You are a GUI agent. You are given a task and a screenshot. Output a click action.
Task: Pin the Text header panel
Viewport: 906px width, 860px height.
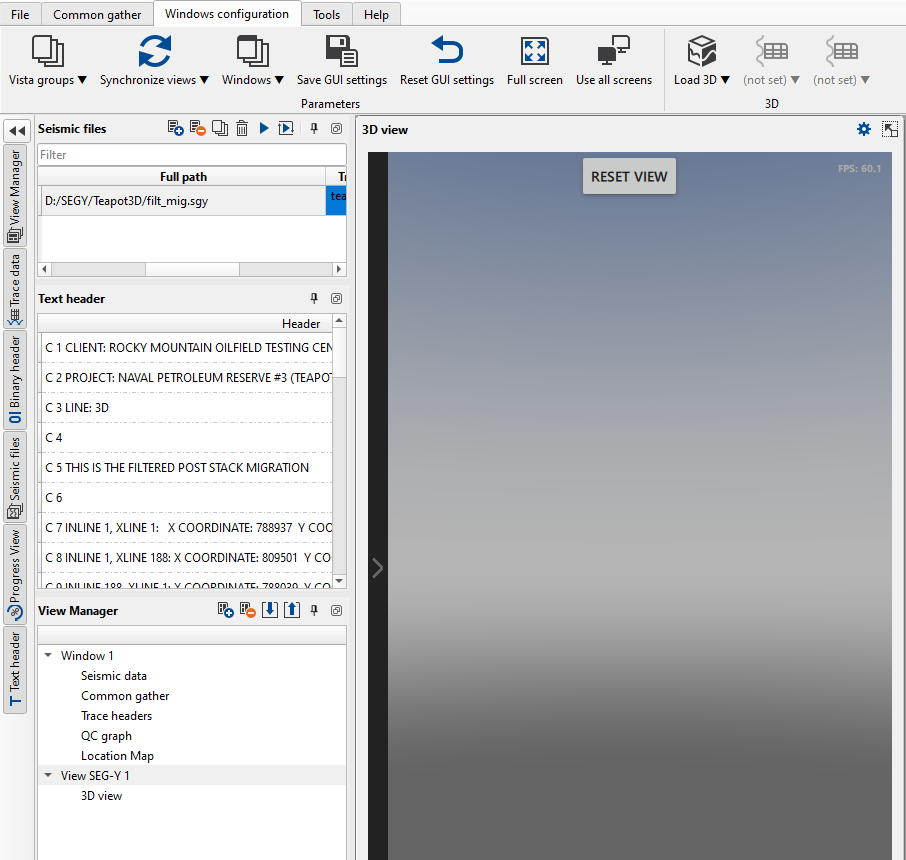(314, 298)
